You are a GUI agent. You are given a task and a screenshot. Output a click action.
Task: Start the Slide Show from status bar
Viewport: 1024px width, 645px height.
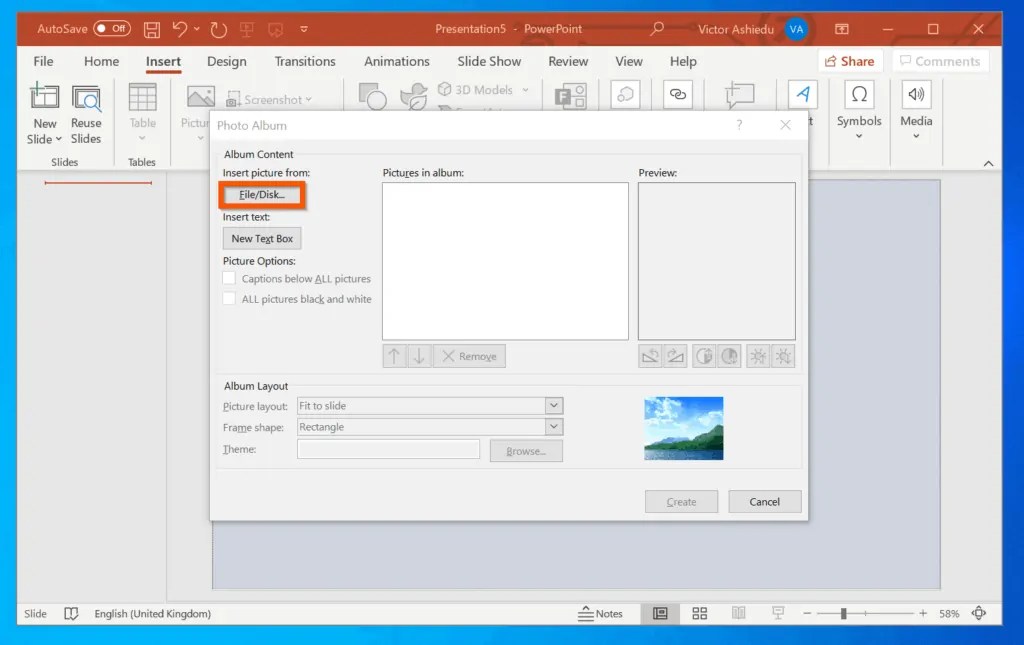777,613
